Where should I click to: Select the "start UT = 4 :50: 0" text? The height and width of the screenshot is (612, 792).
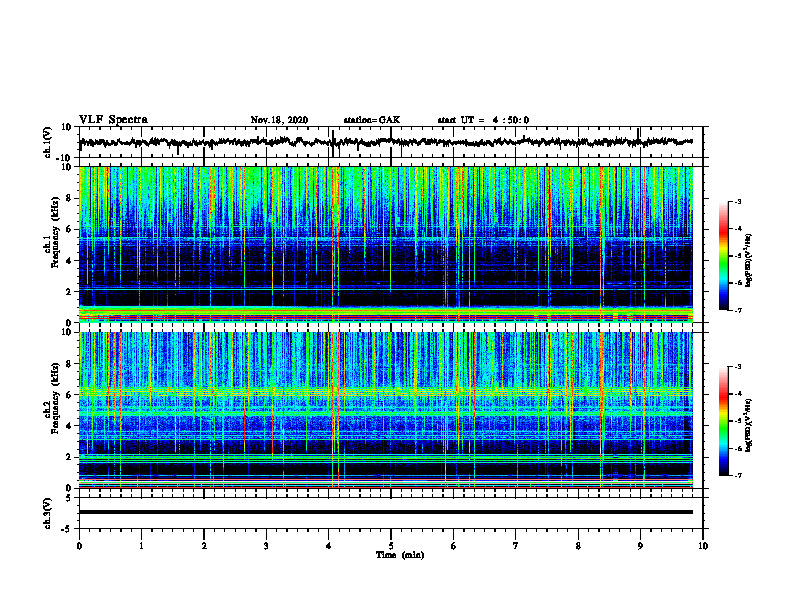pyautogui.click(x=483, y=120)
